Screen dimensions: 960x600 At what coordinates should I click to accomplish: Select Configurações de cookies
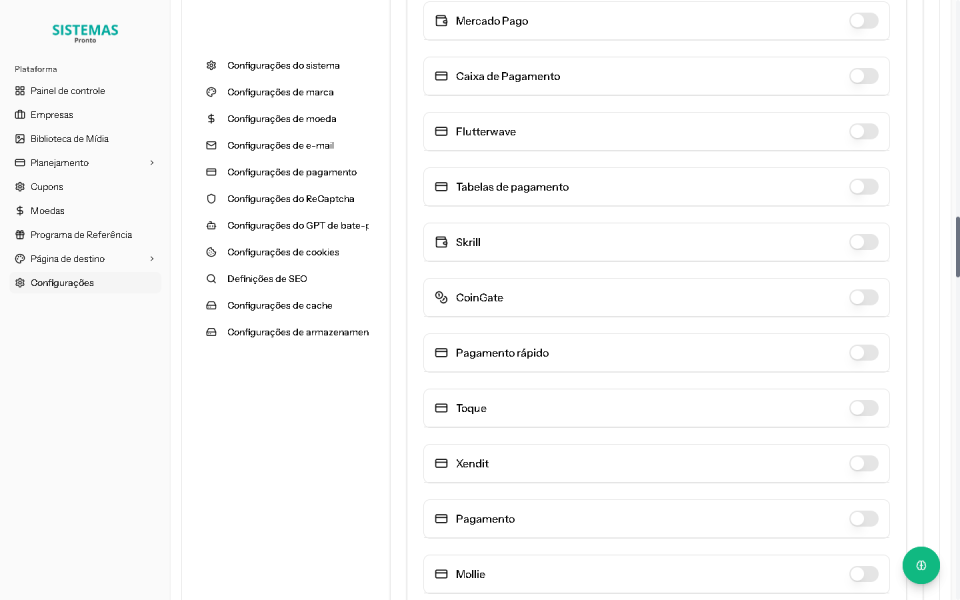point(282,252)
